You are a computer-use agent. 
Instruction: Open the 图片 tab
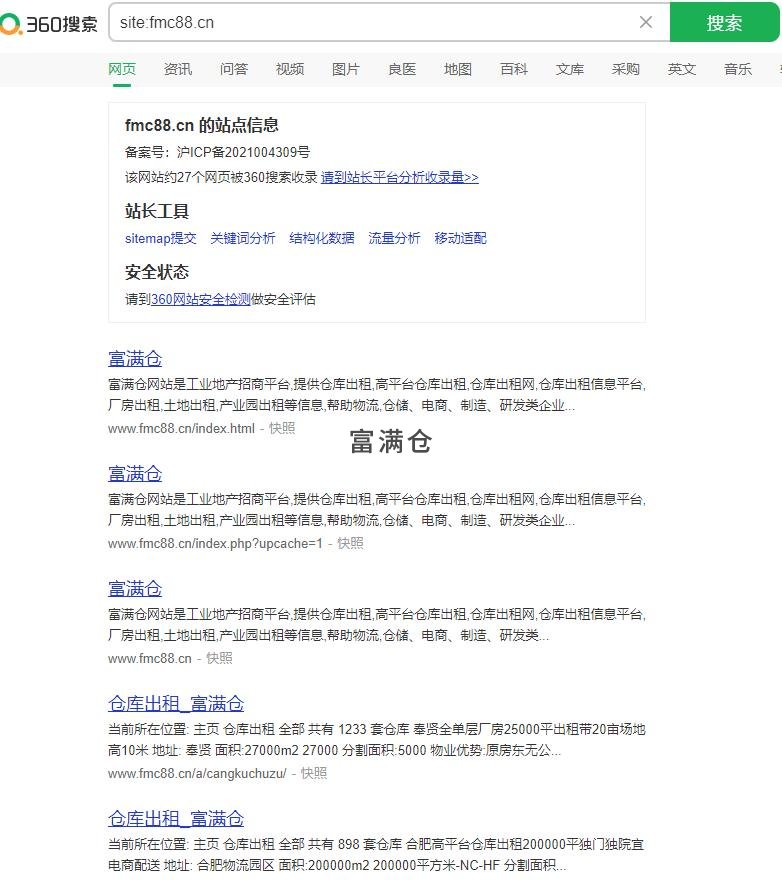345,69
